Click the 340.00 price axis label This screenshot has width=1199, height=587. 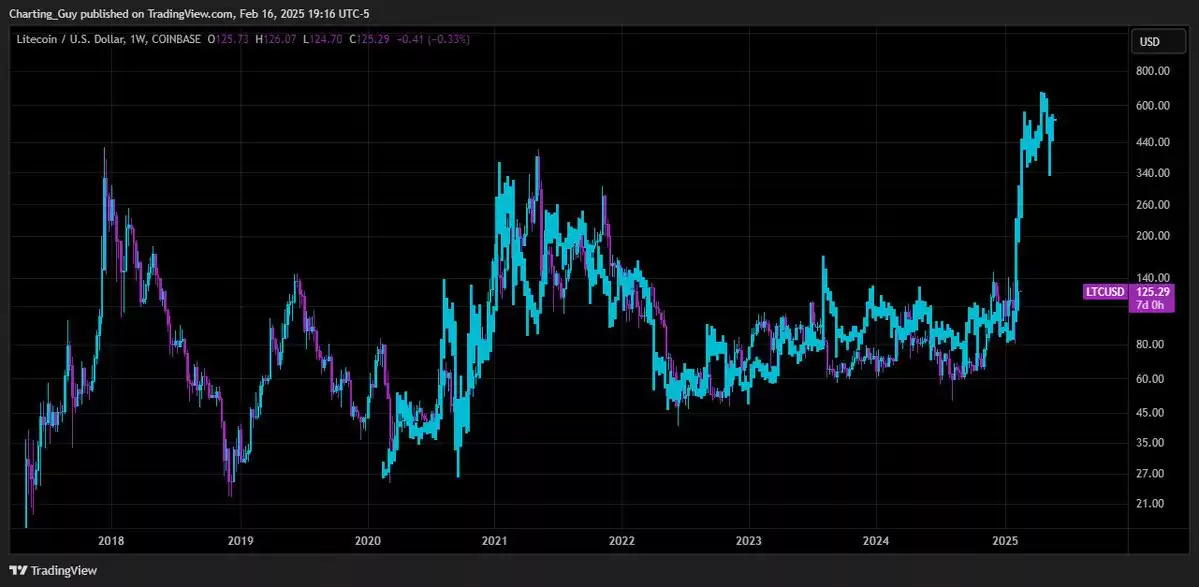click(1152, 173)
